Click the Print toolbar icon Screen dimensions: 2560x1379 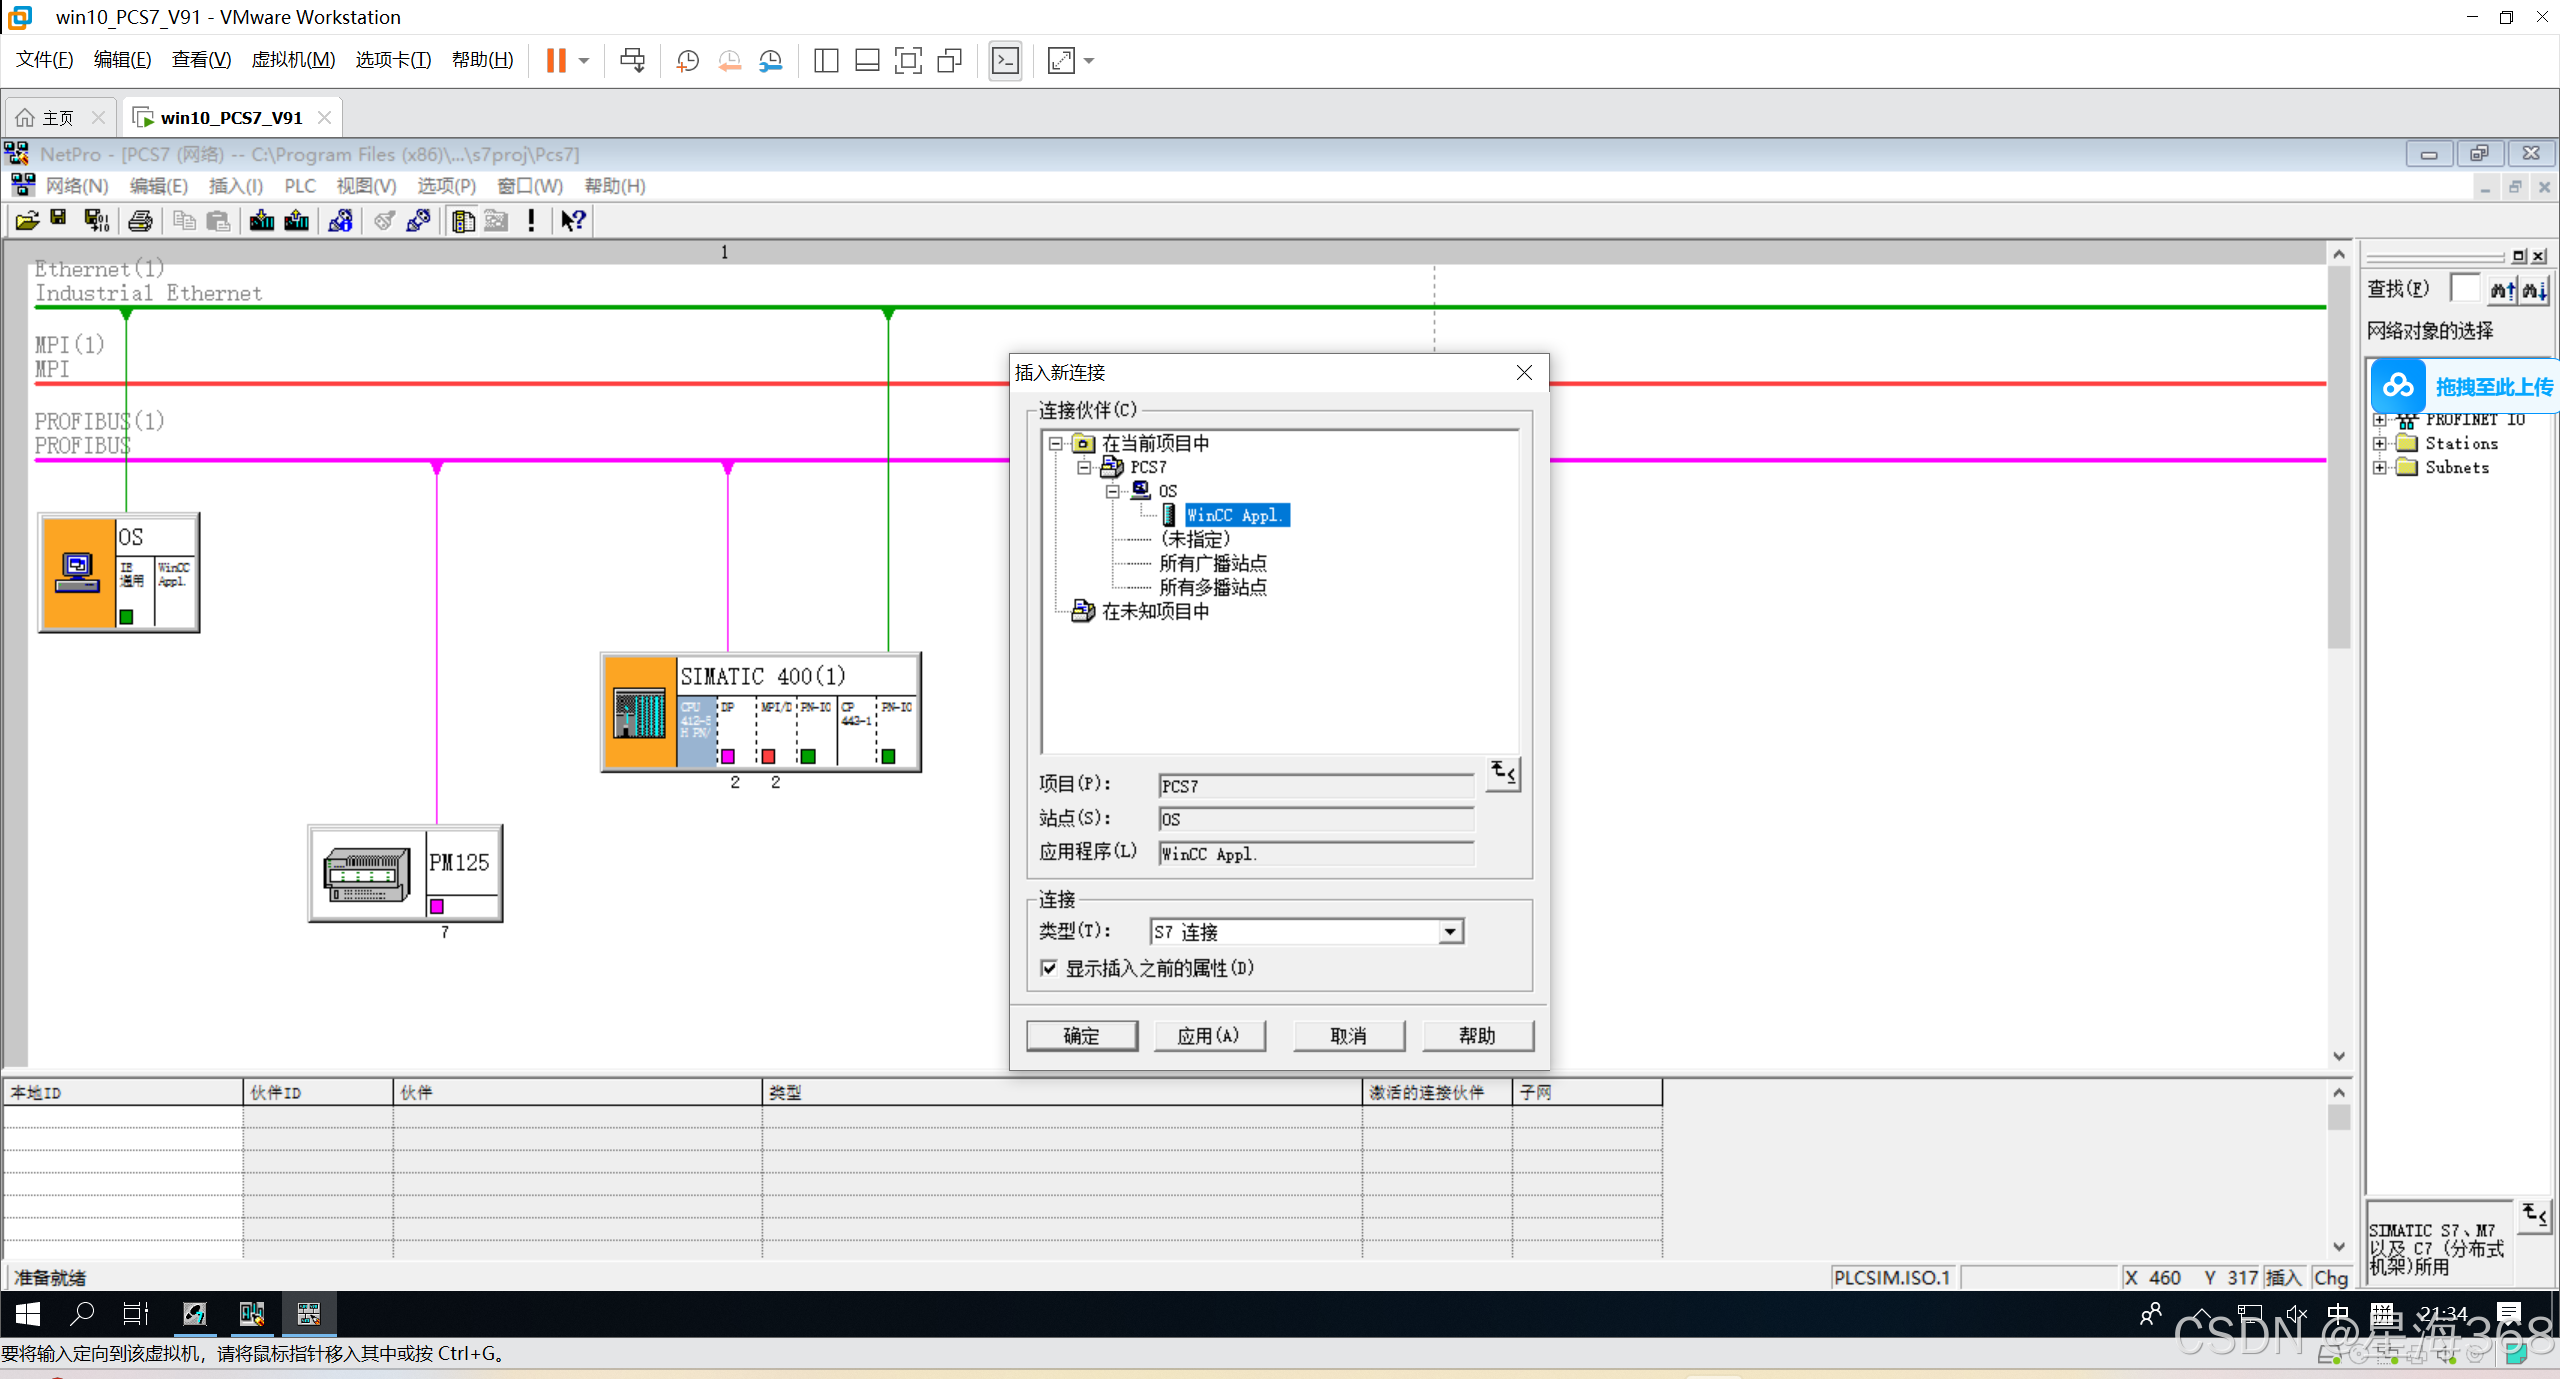(140, 221)
